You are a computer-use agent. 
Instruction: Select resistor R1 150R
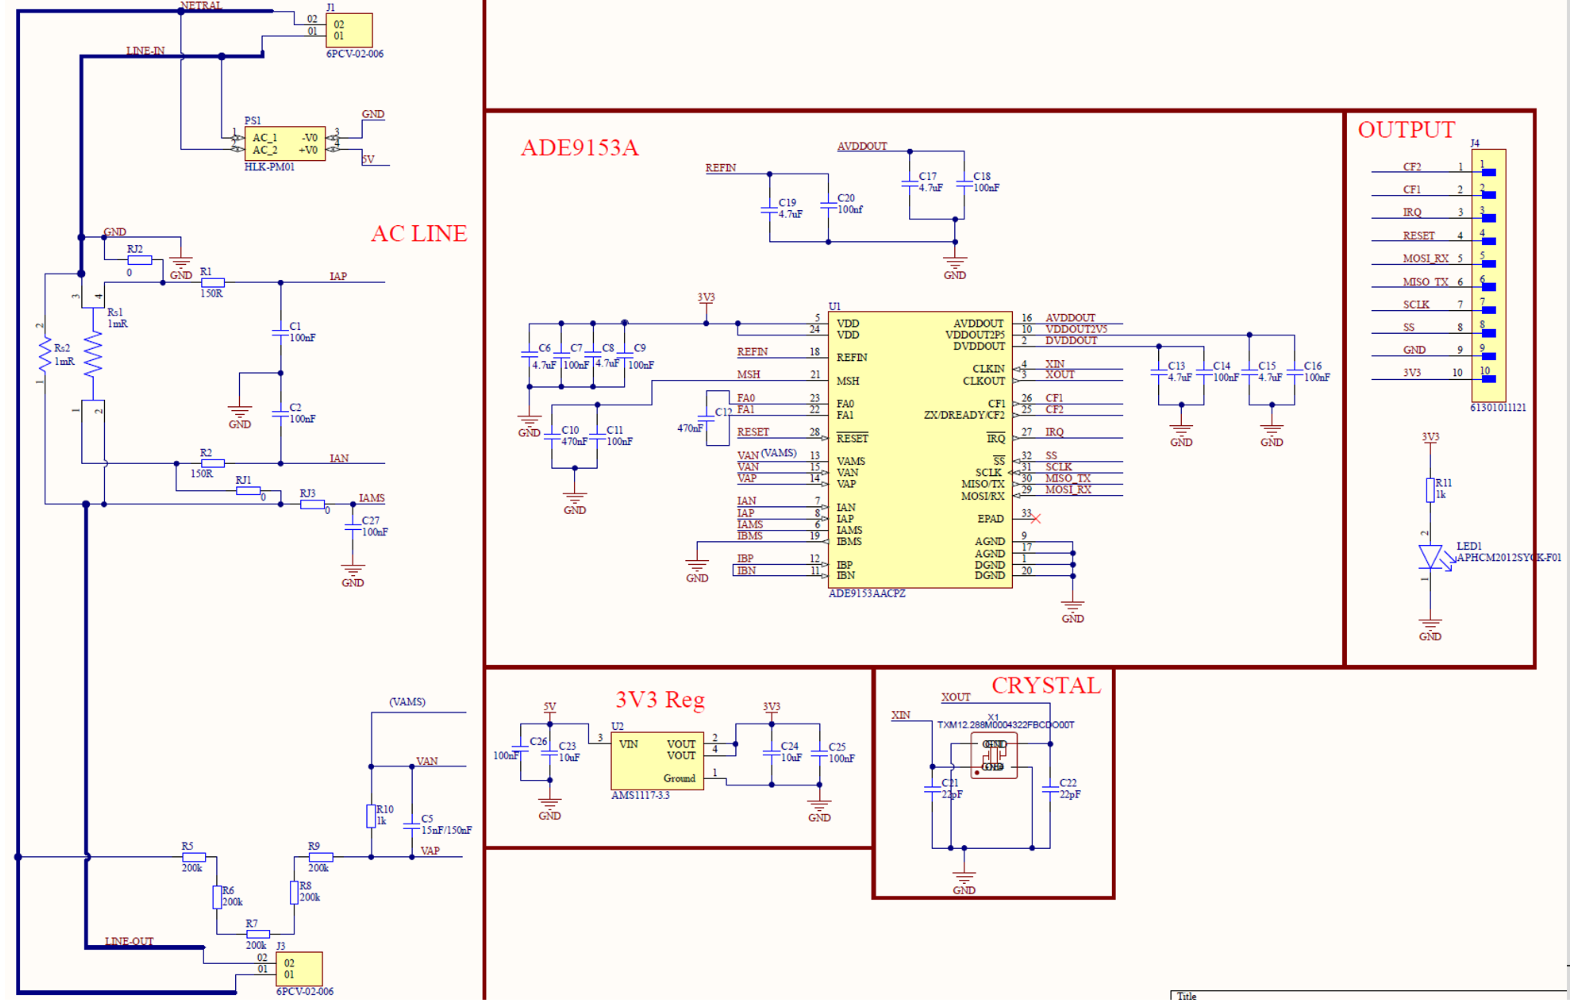(212, 283)
